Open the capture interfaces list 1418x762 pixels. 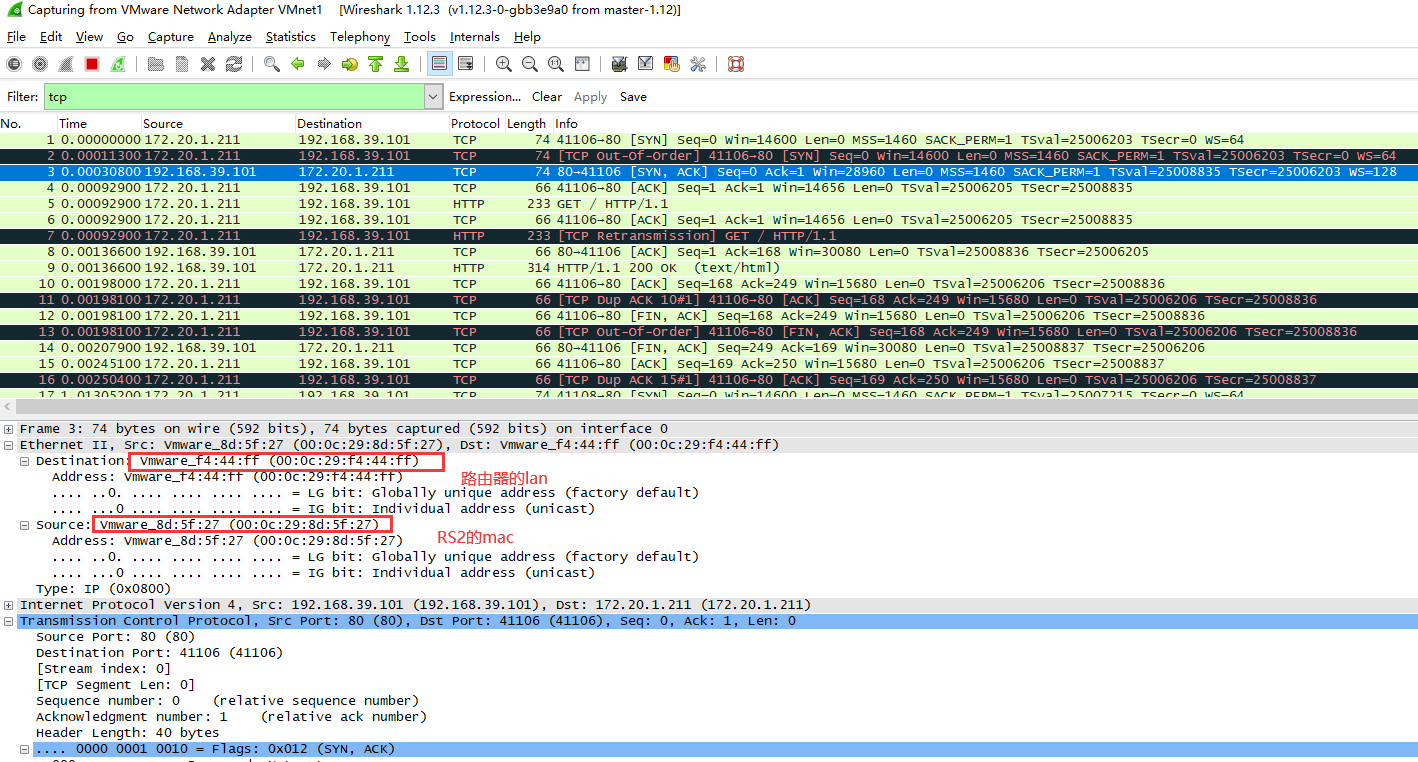[x=14, y=64]
